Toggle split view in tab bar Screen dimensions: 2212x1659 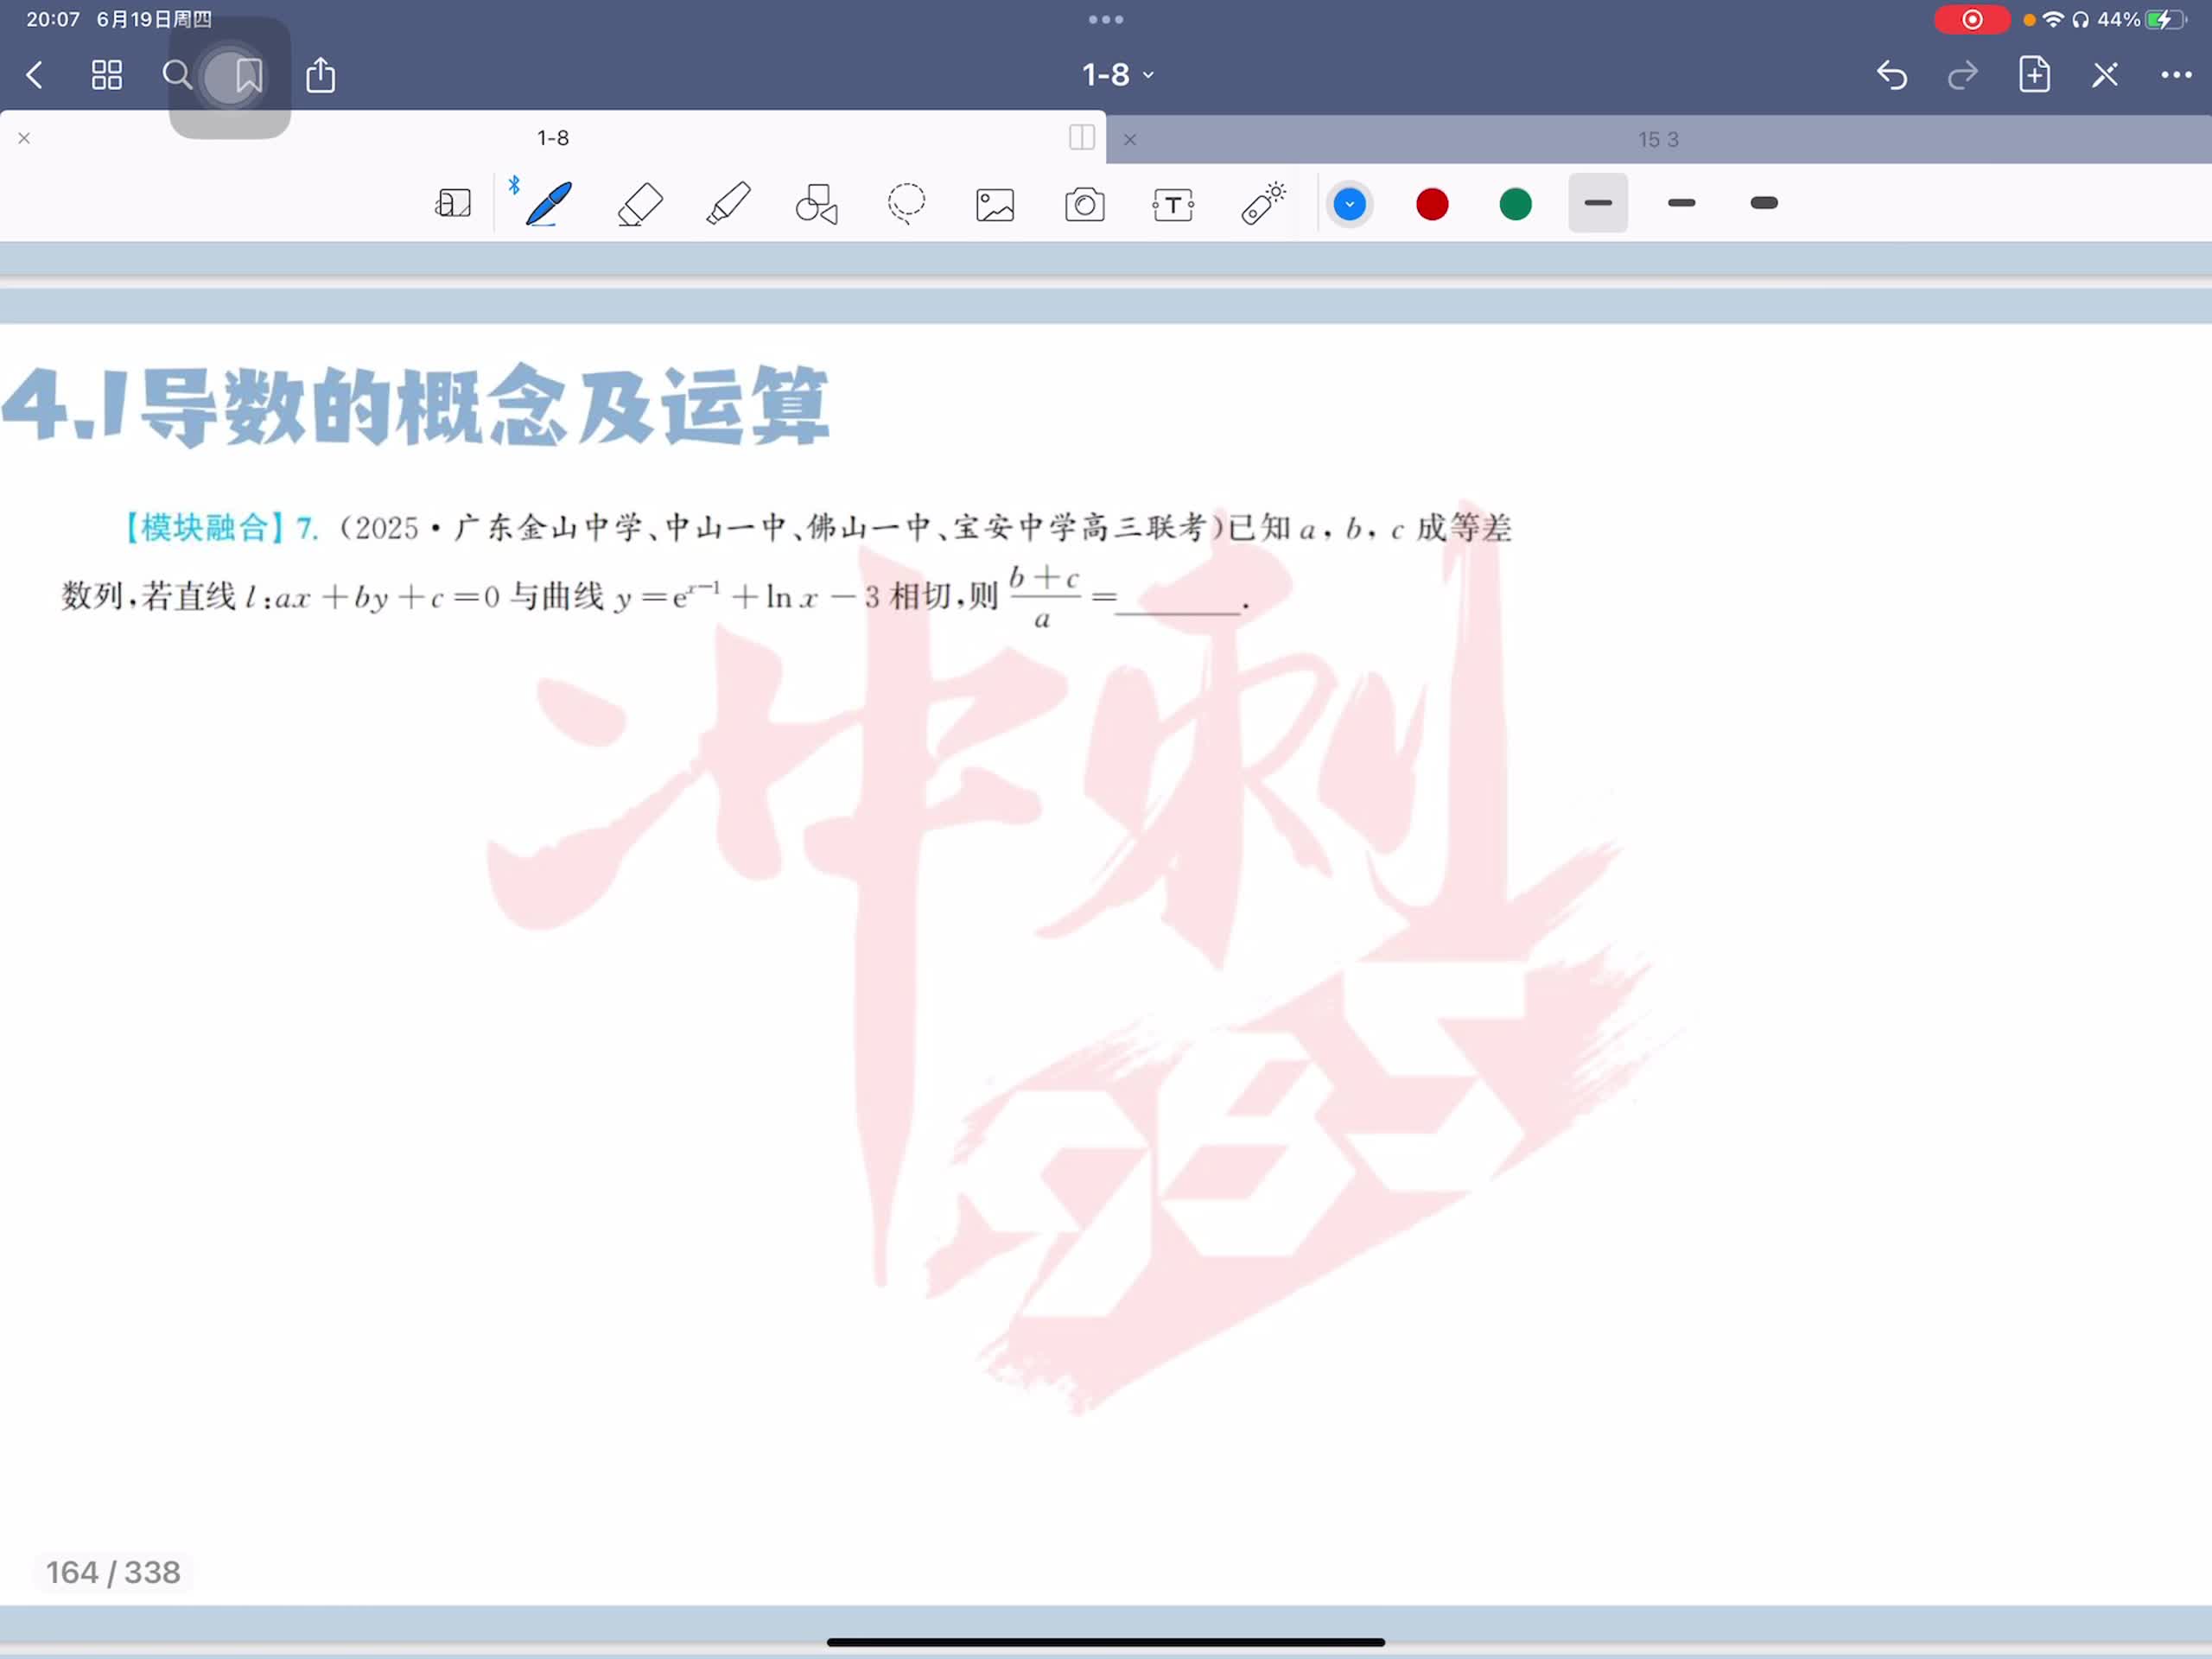[1081, 138]
